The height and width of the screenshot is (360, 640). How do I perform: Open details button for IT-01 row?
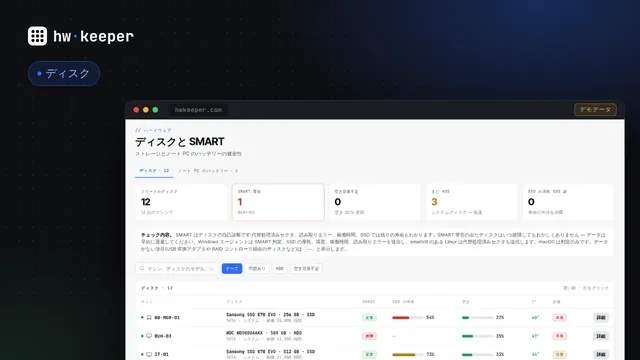601,354
